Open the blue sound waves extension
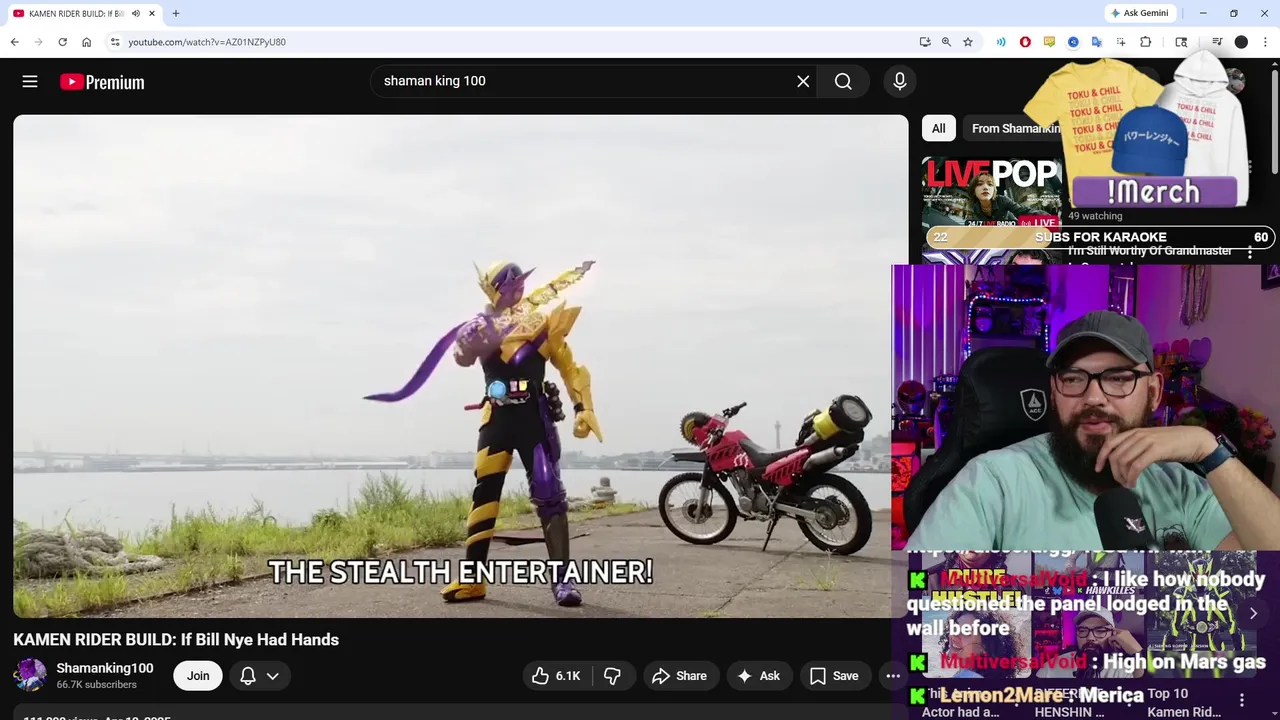The height and width of the screenshot is (720, 1280). [x=1001, y=42]
